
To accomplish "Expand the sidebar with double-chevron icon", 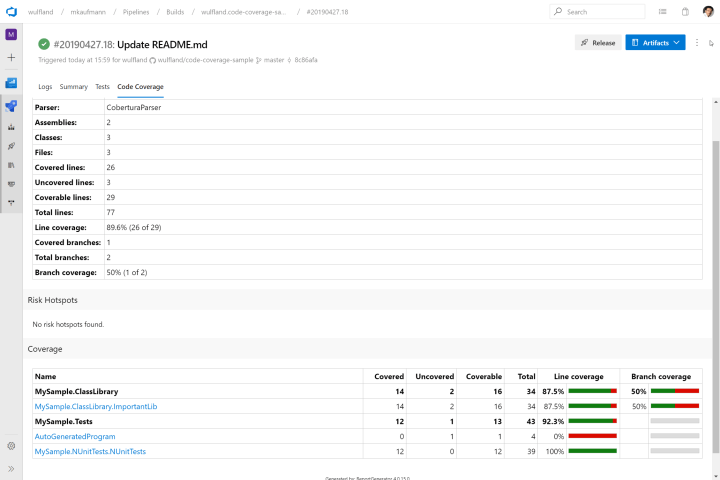I will click(11, 469).
